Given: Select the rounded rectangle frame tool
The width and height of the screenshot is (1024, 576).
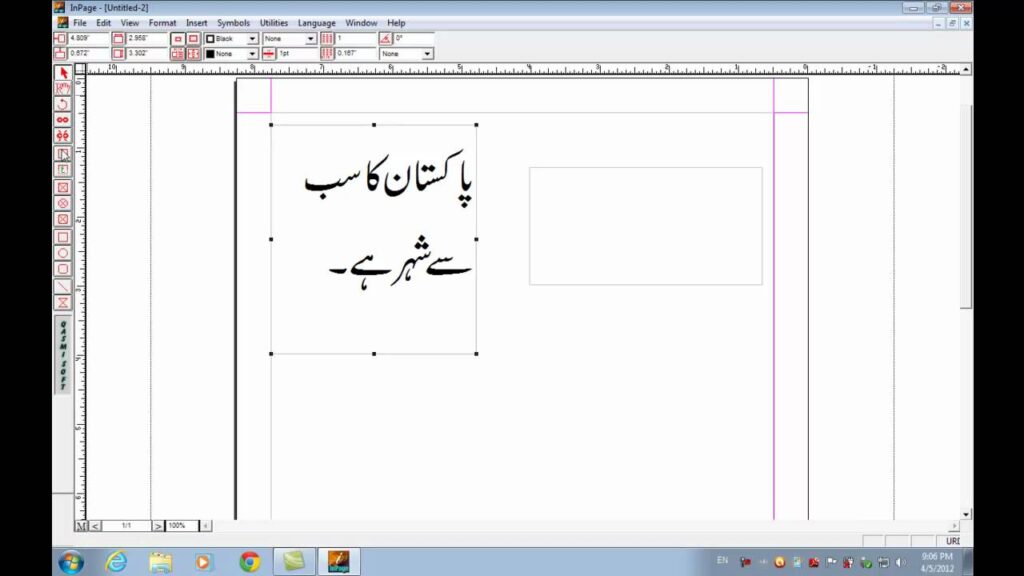Looking at the screenshot, I should [x=62, y=220].
